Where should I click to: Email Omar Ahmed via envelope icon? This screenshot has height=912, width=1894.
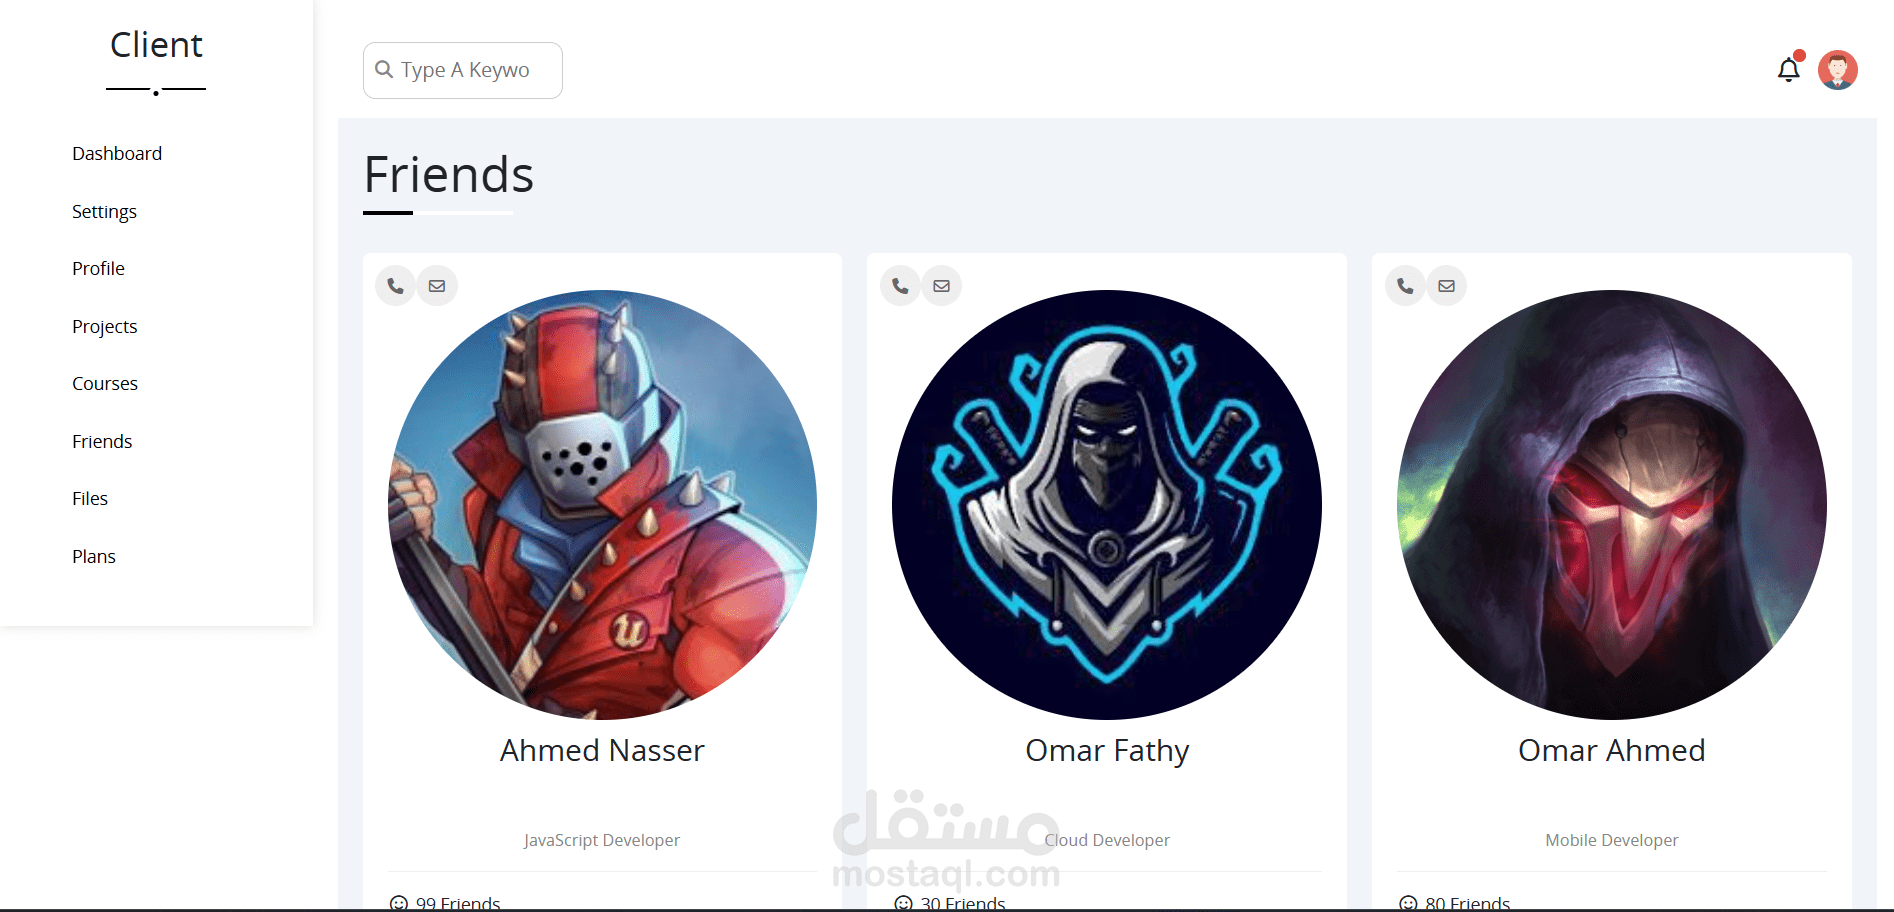(x=1446, y=286)
